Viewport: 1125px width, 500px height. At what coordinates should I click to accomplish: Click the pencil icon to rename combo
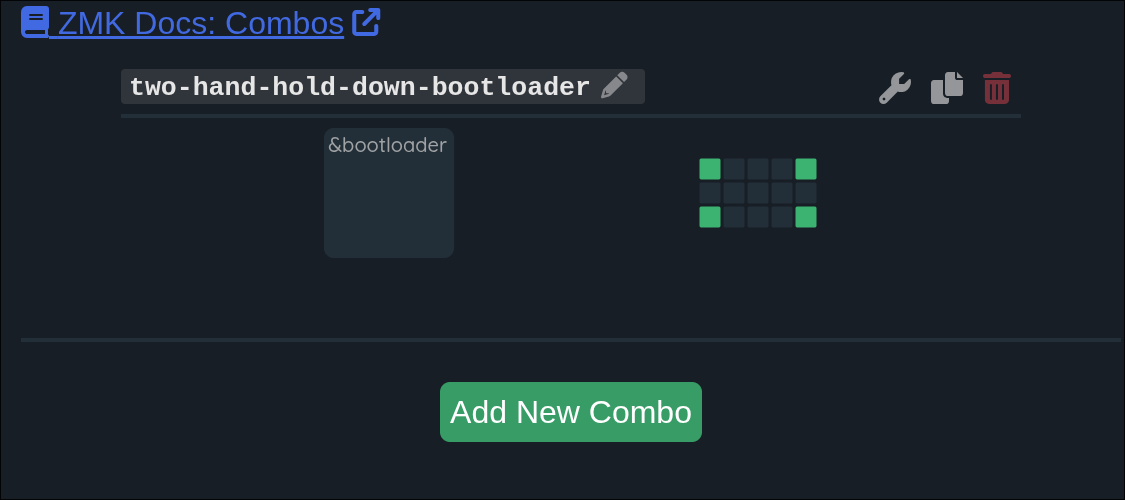pyautogui.click(x=614, y=86)
